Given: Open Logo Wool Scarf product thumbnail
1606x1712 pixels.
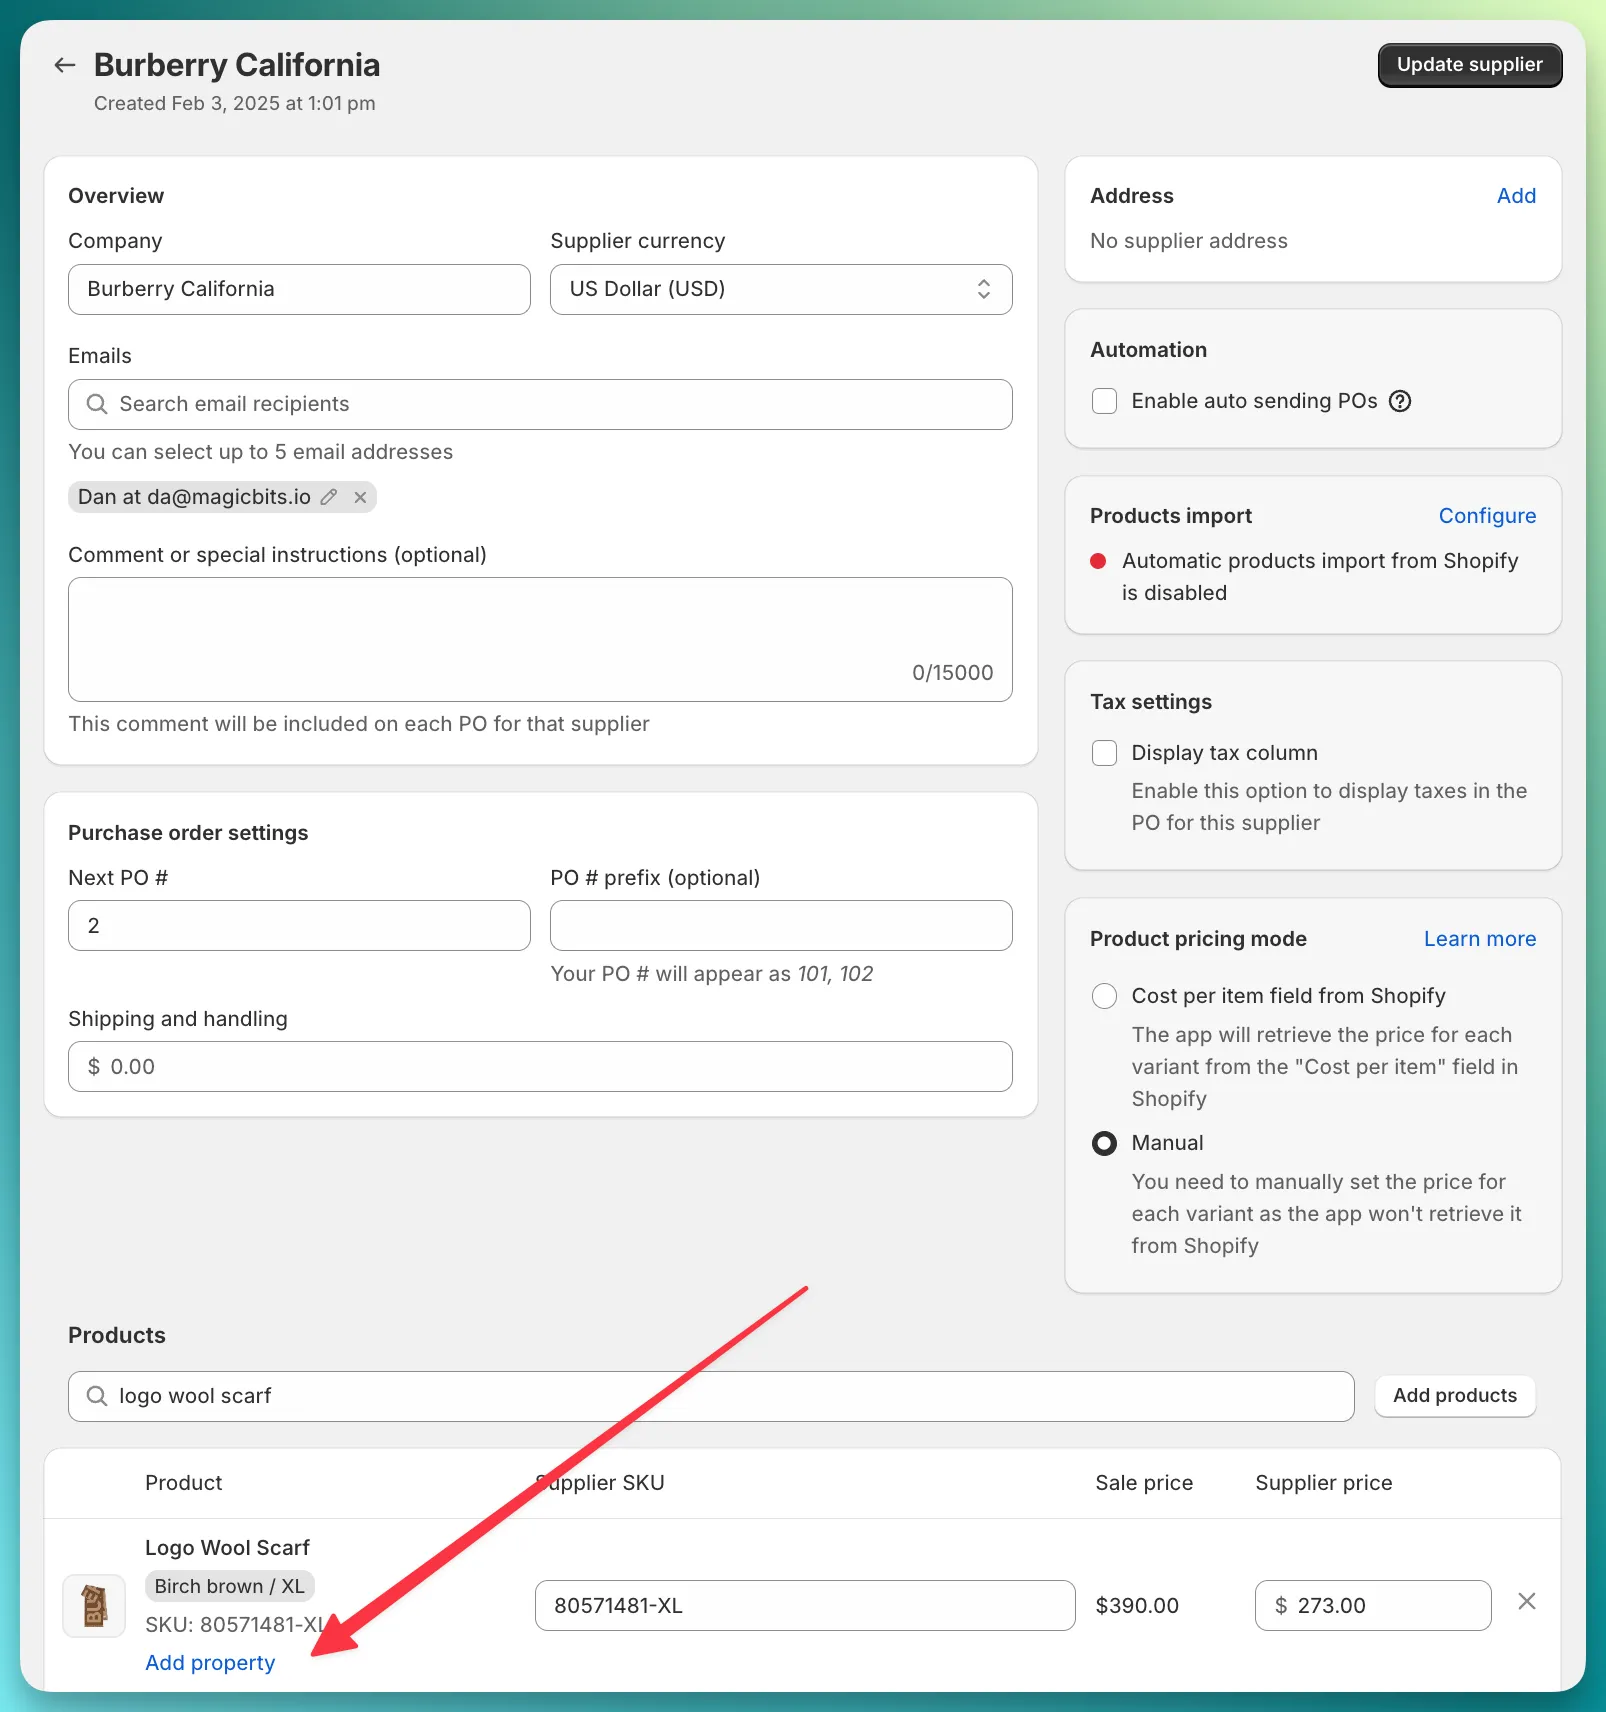Looking at the screenshot, I should coord(94,1606).
